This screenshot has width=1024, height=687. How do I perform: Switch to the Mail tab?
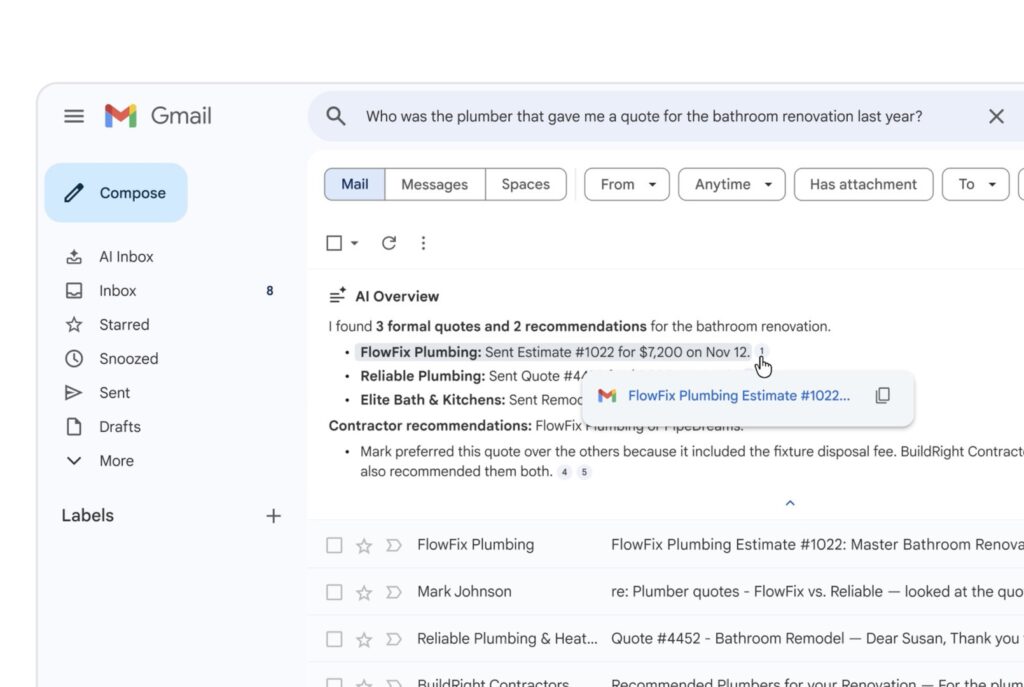[x=355, y=184]
